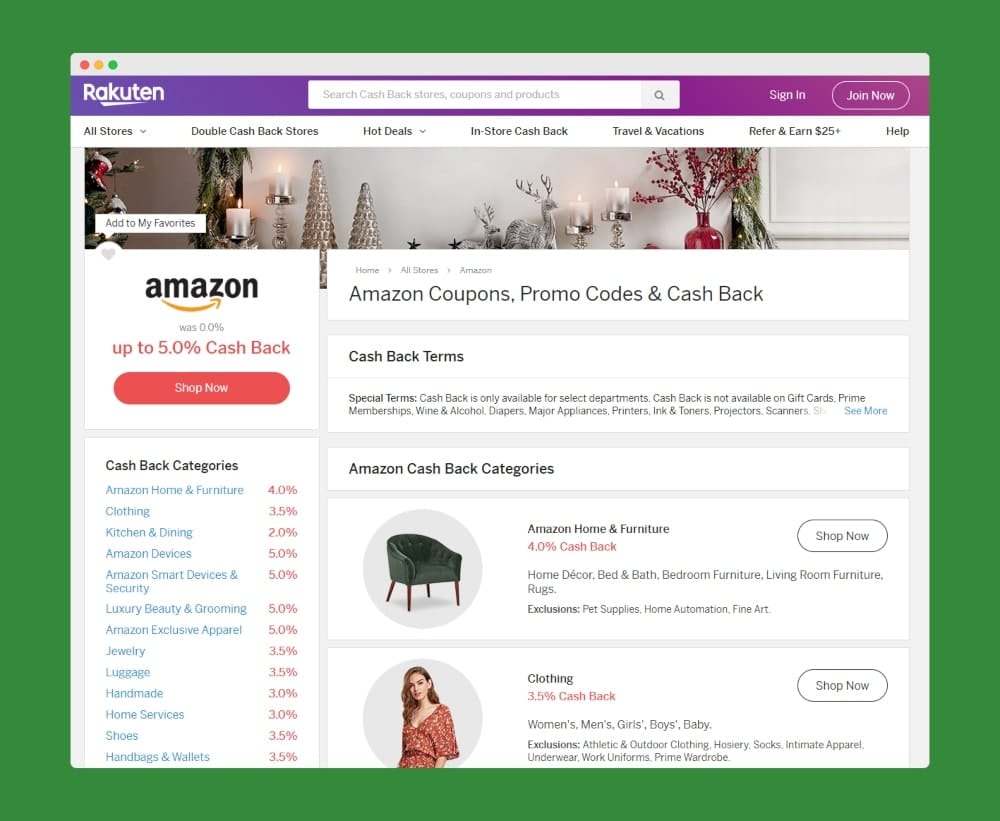Expand Special Terms via See More

point(865,411)
